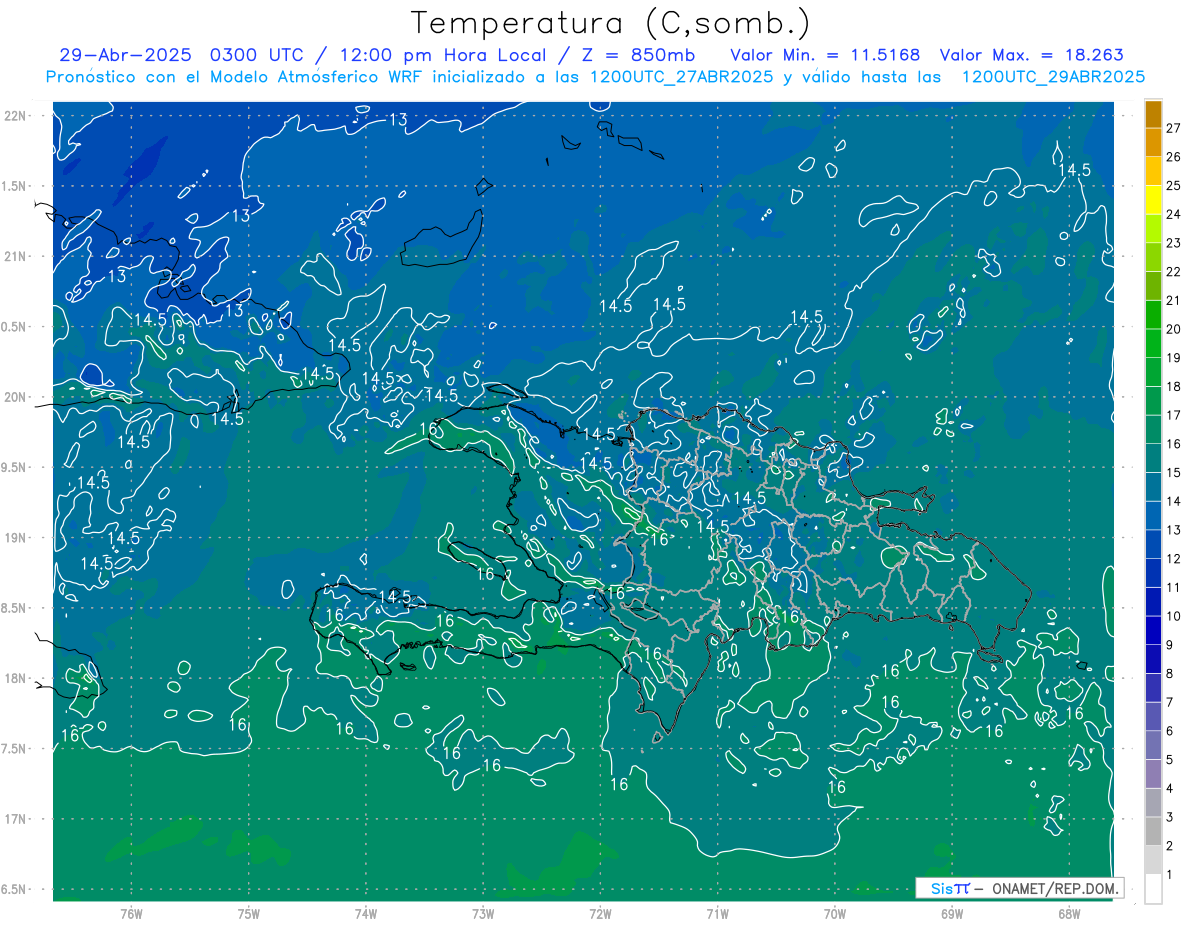
Task: Click the 20 value on the color scale
Action: (1174, 329)
